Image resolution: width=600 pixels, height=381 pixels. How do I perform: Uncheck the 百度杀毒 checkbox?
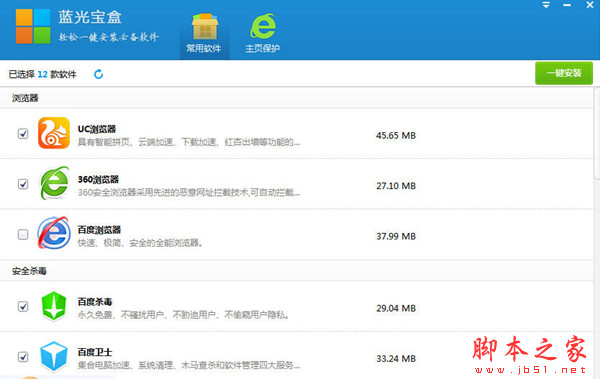point(23,306)
